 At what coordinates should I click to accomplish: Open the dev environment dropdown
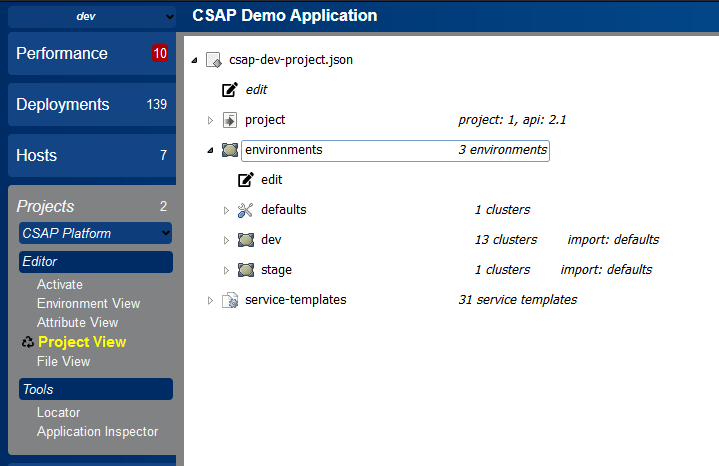(92, 17)
